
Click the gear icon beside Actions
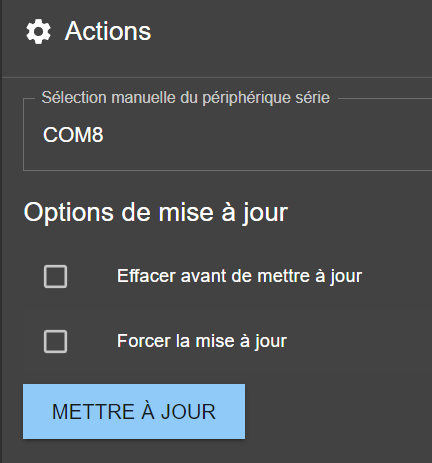coord(39,32)
